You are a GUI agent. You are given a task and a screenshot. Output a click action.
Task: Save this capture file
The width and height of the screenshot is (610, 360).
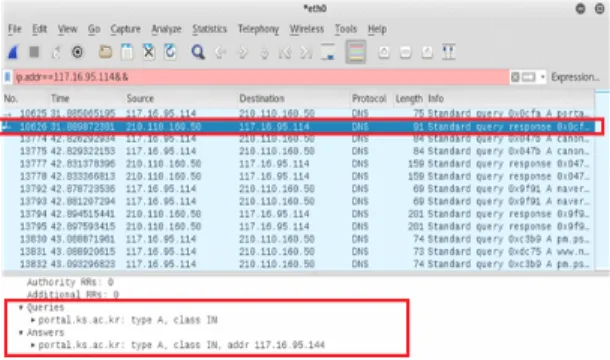(126, 52)
